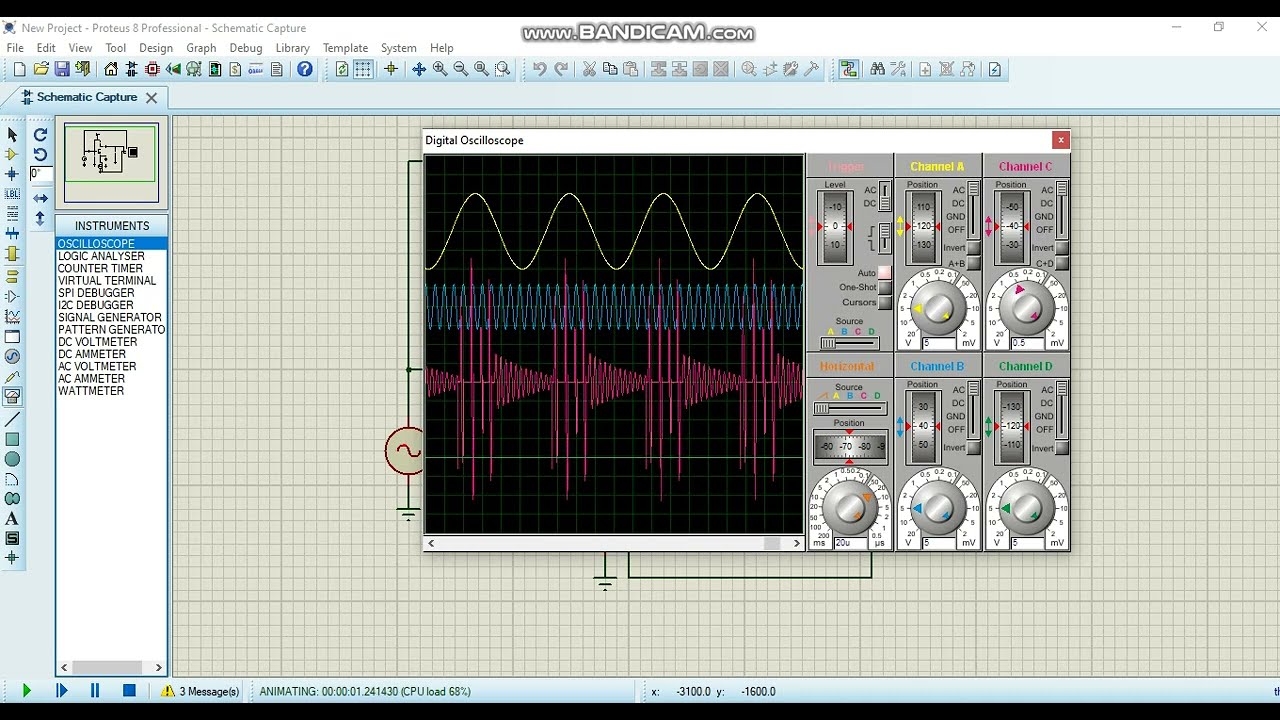Click the Horizontal timebase value field
The width and height of the screenshot is (1280, 720).
(850, 543)
